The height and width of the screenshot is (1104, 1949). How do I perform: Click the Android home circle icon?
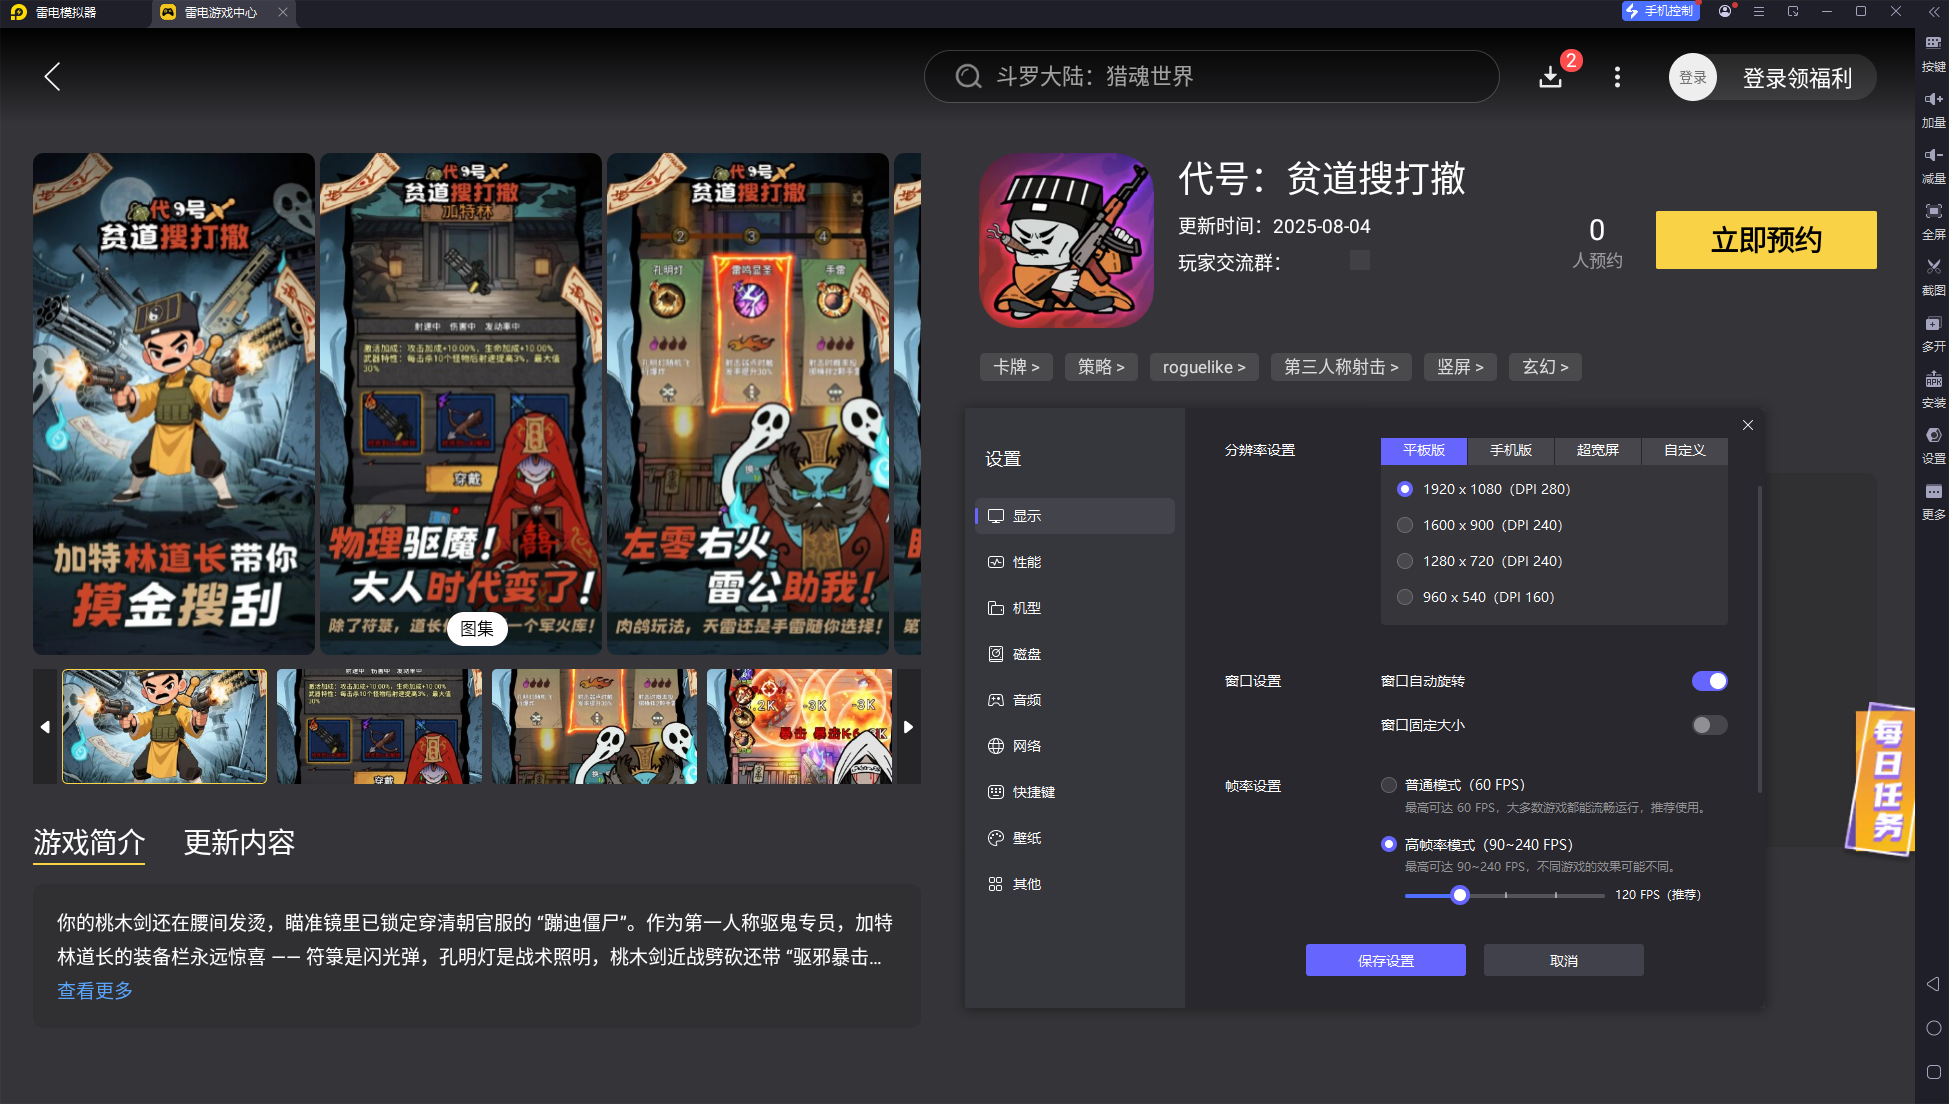coord(1933,1028)
